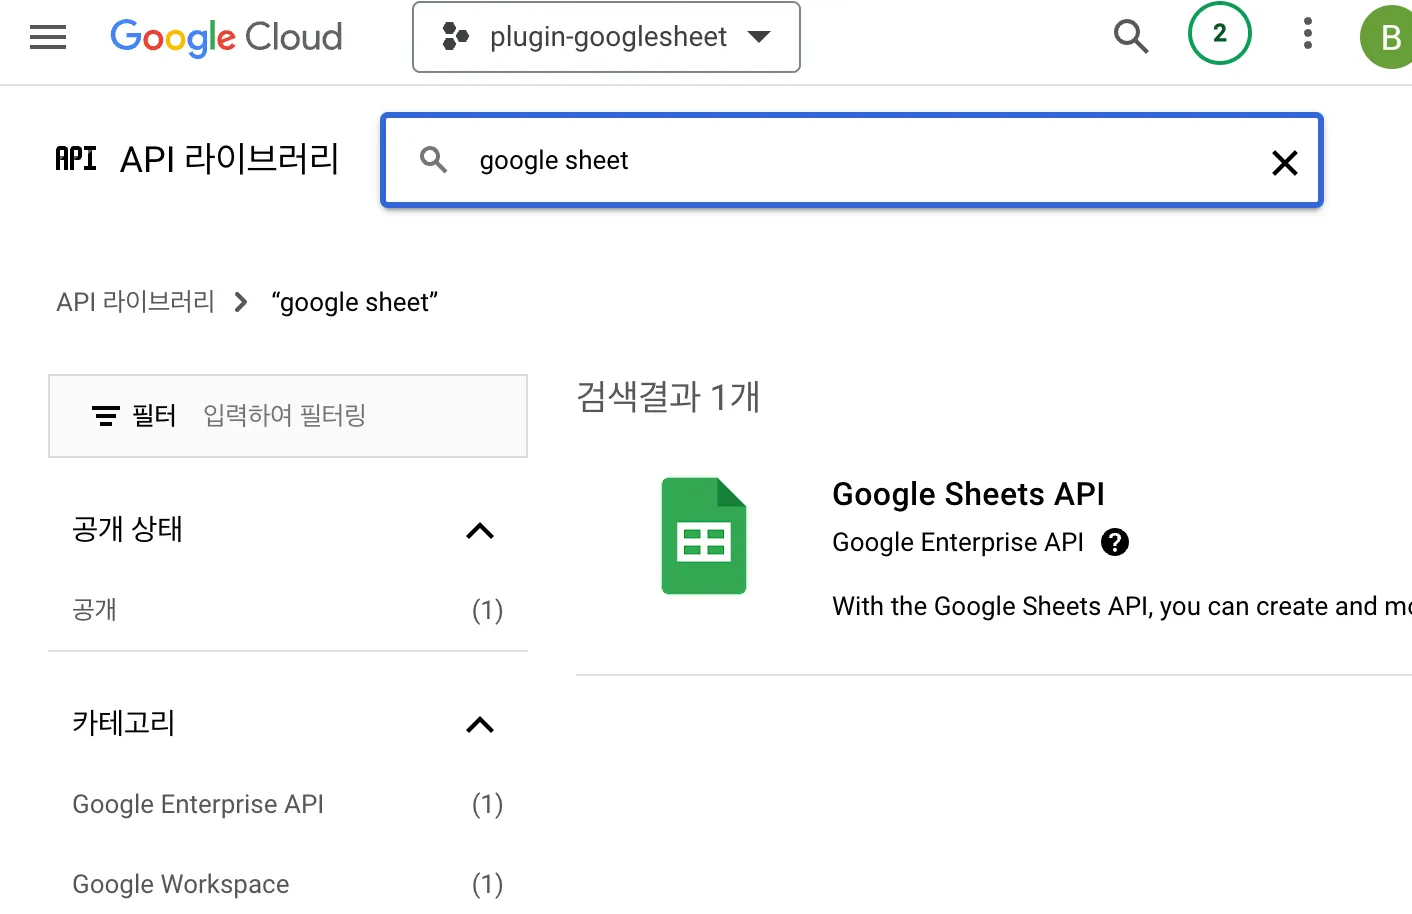Click the magnifier inside the library search box
Image resolution: width=1412 pixels, height=914 pixels.
tap(433, 160)
